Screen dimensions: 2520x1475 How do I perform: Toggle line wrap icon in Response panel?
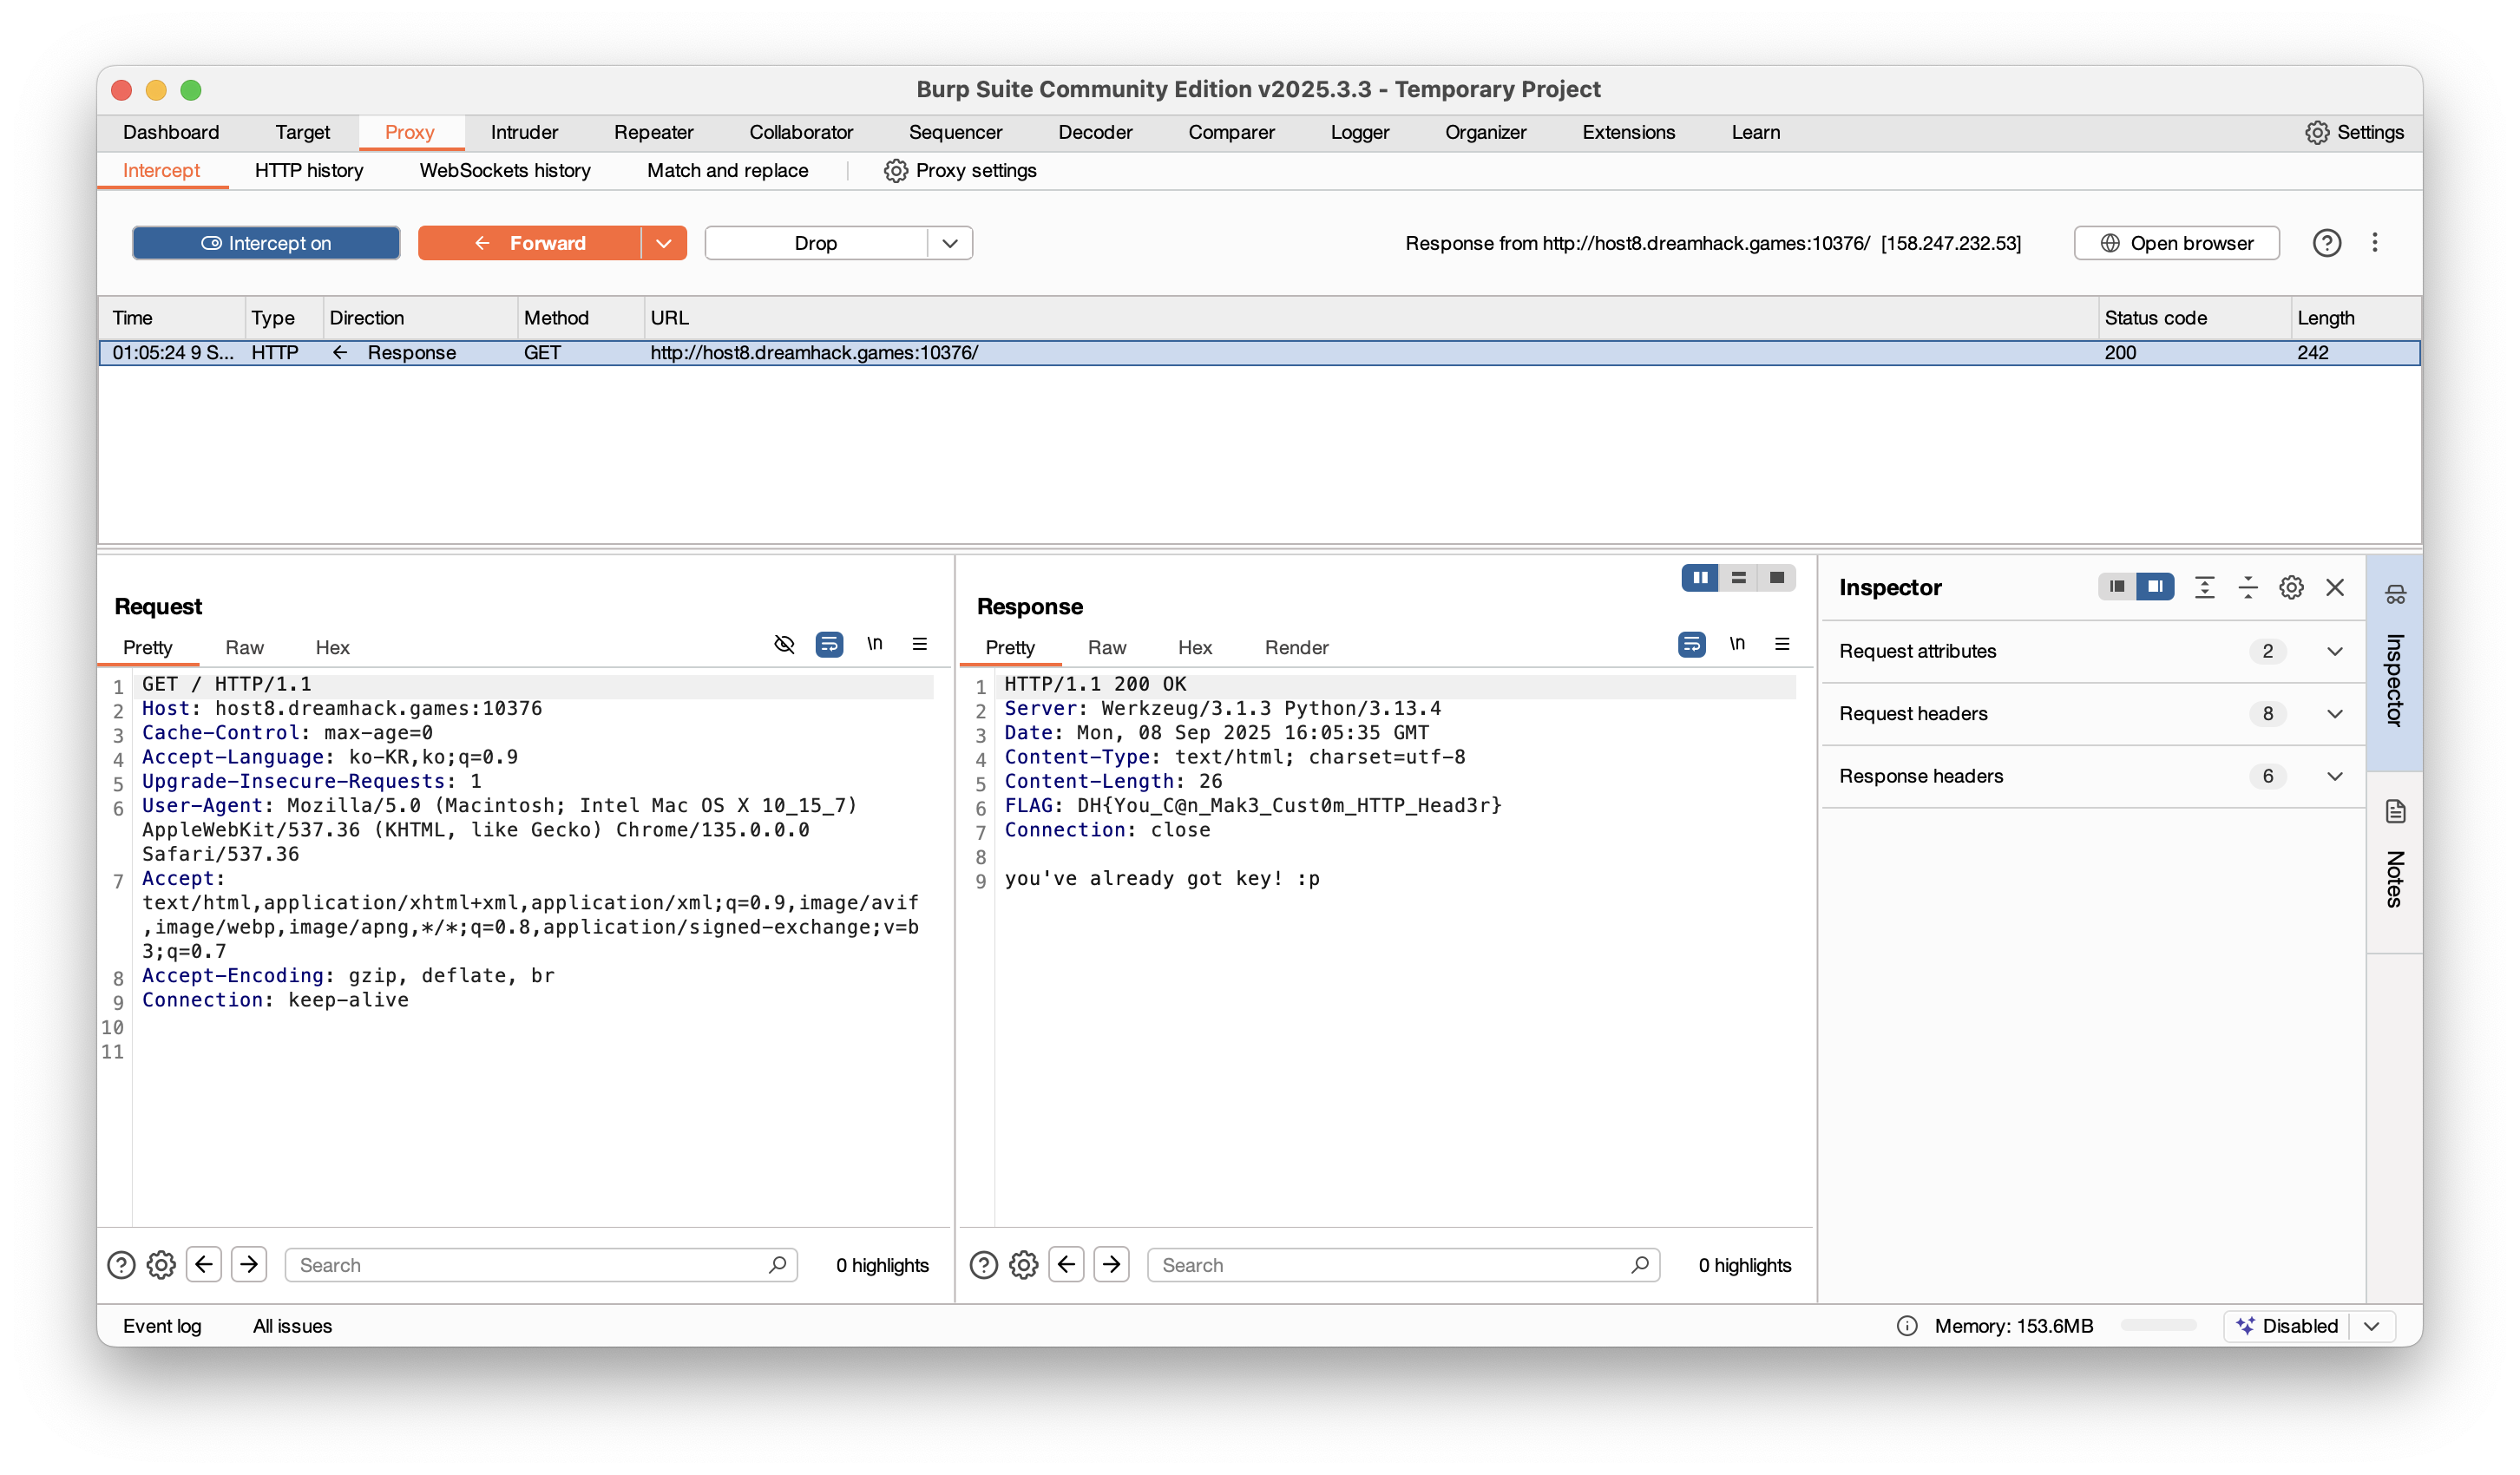pyautogui.click(x=1691, y=644)
